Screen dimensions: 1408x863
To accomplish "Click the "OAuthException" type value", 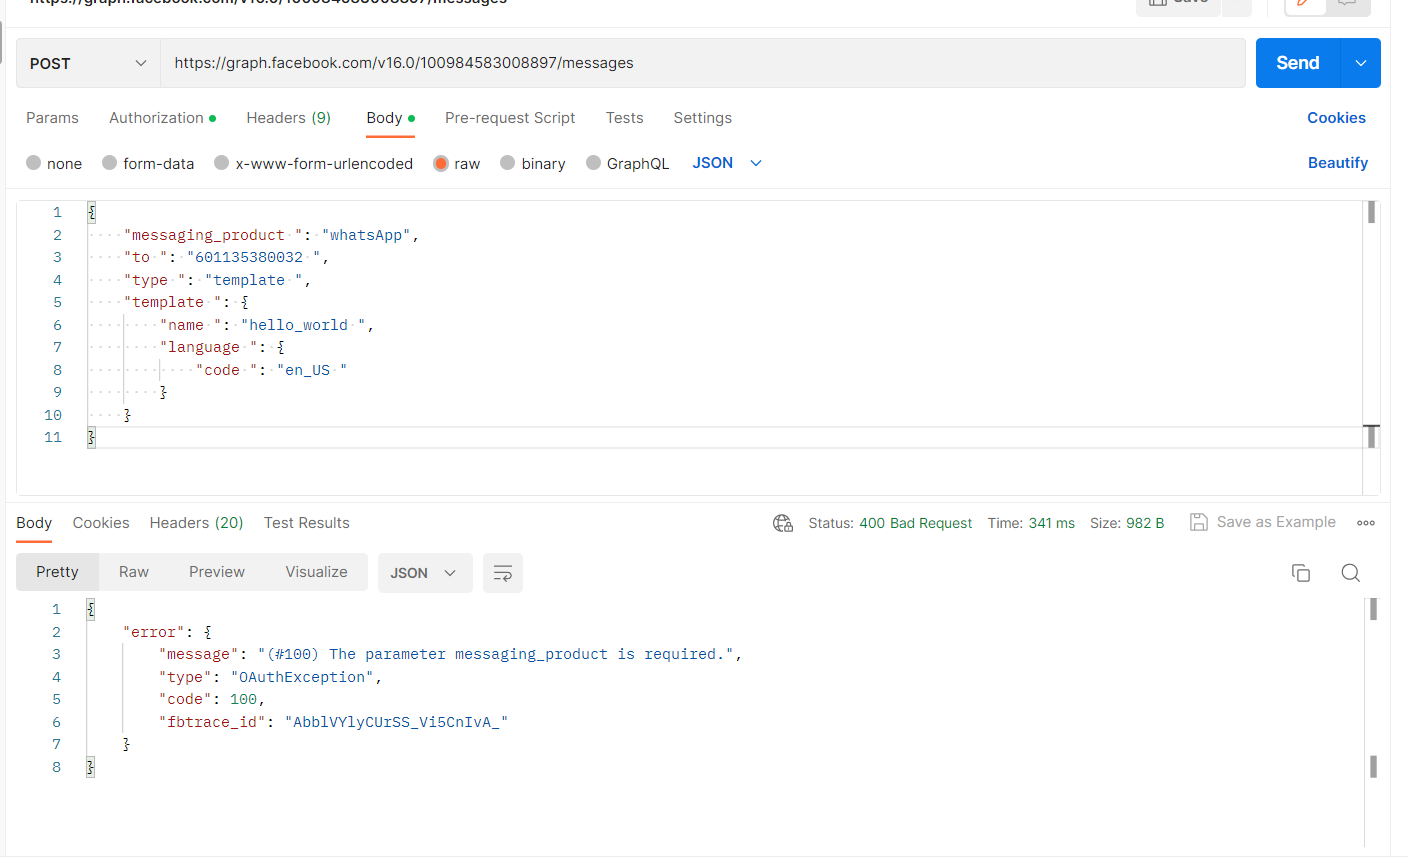I will [x=303, y=677].
